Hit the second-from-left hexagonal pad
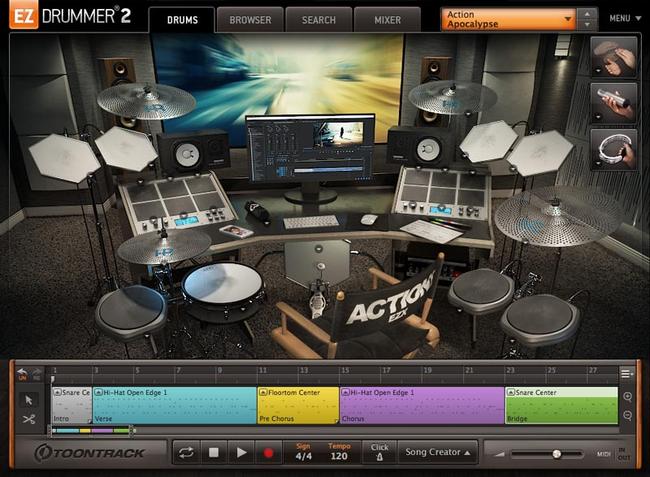The width and height of the screenshot is (650, 477). coord(126,148)
